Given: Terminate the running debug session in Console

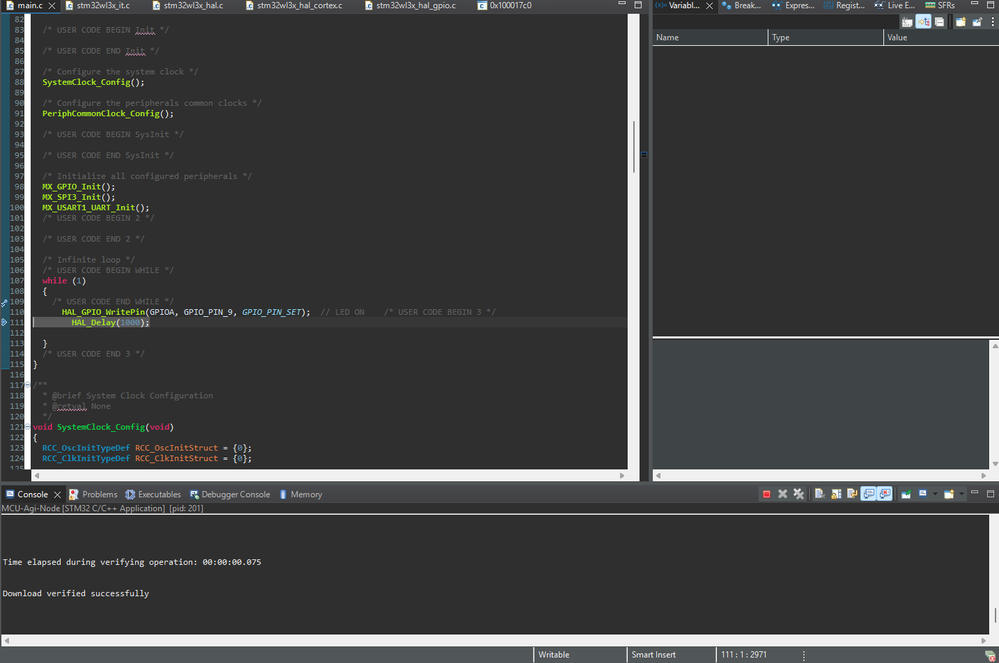Looking at the screenshot, I should click(x=766, y=494).
